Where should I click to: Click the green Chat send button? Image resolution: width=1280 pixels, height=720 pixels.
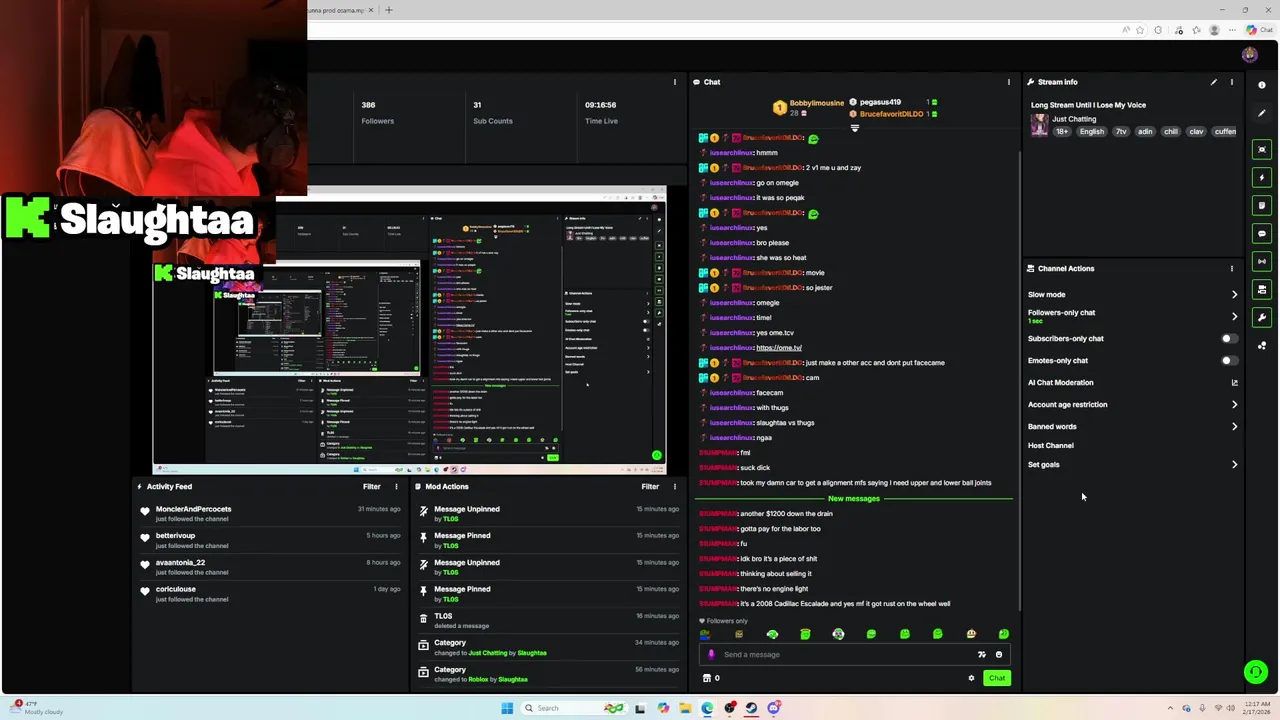point(997,678)
